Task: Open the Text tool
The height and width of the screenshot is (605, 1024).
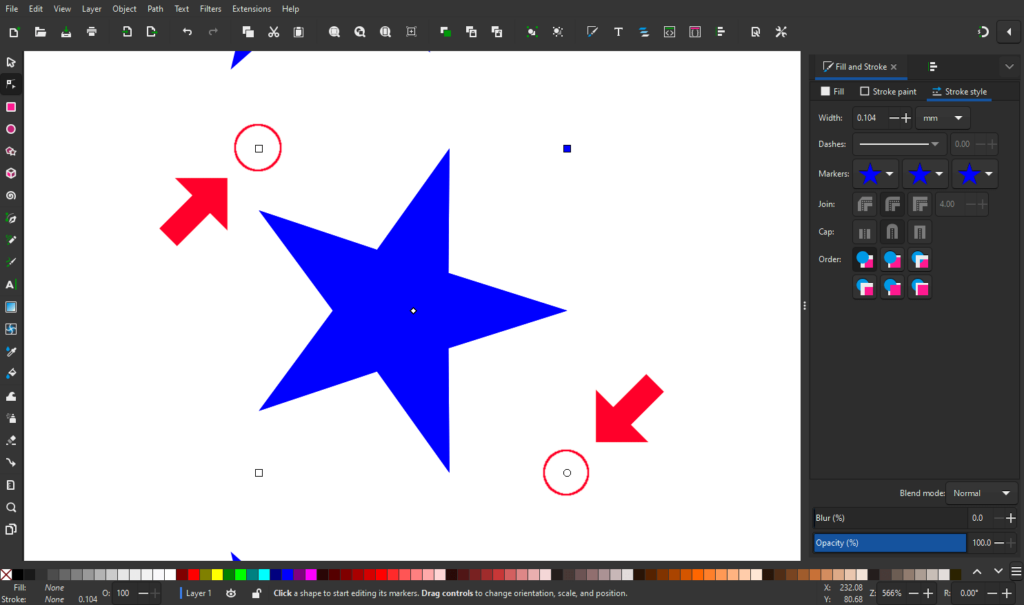Action: point(11,284)
